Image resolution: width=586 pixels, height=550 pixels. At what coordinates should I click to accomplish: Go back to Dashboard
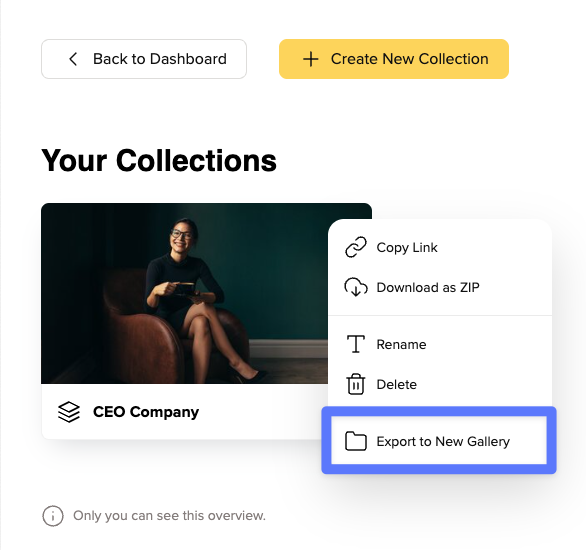(144, 59)
